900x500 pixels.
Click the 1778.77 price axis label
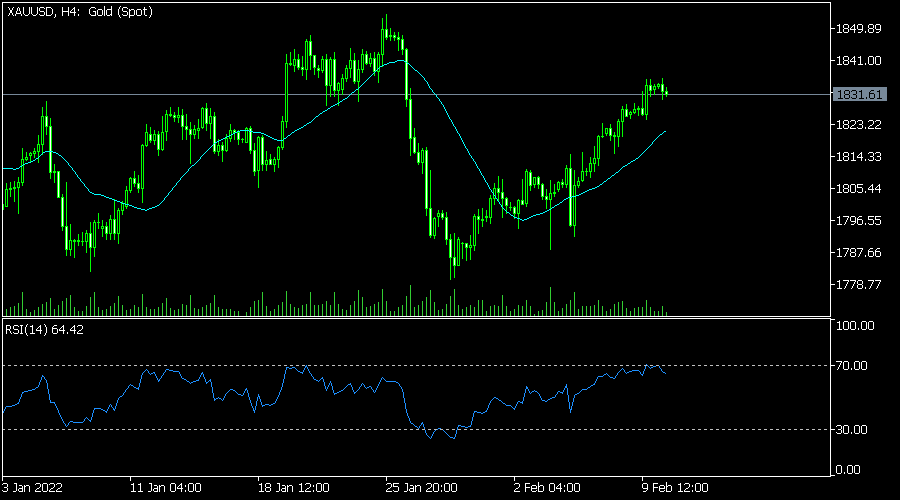pyautogui.click(x=858, y=285)
